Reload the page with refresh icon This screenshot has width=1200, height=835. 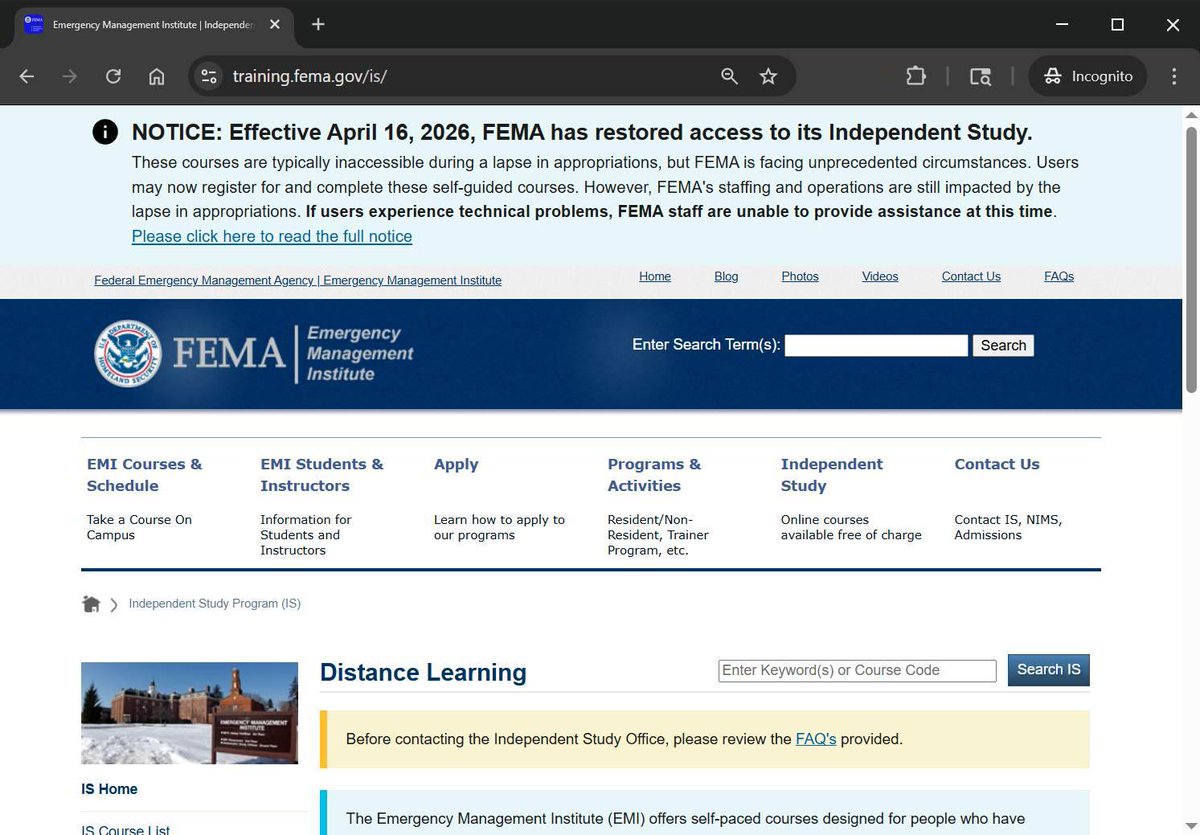[113, 76]
